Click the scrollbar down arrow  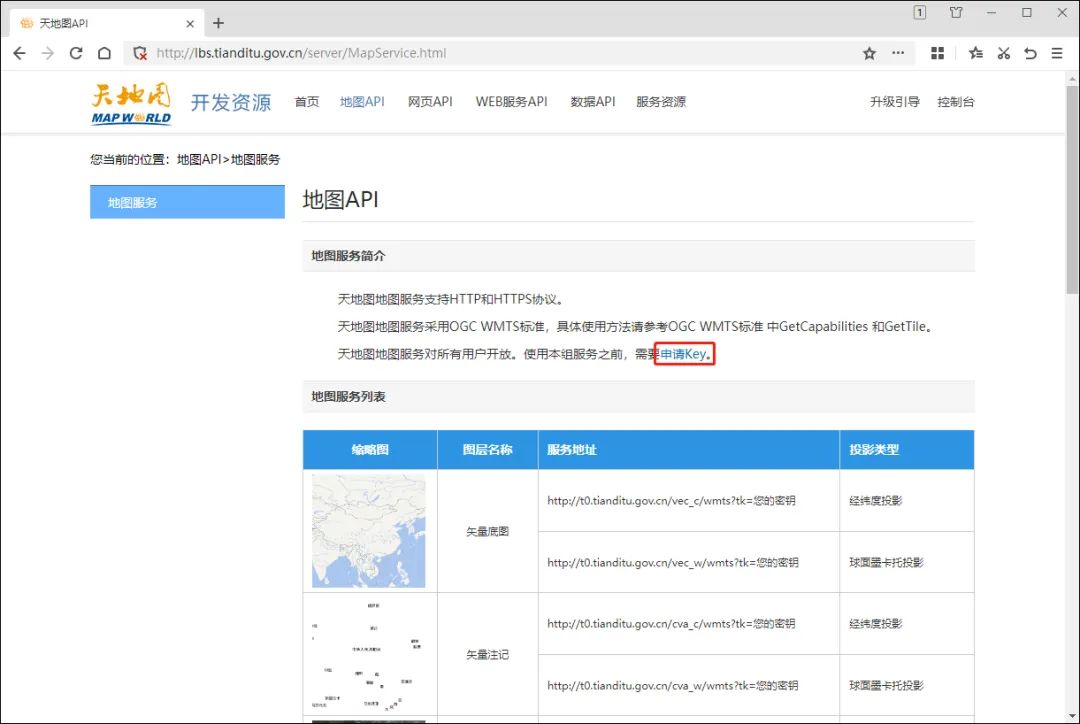(1072, 716)
